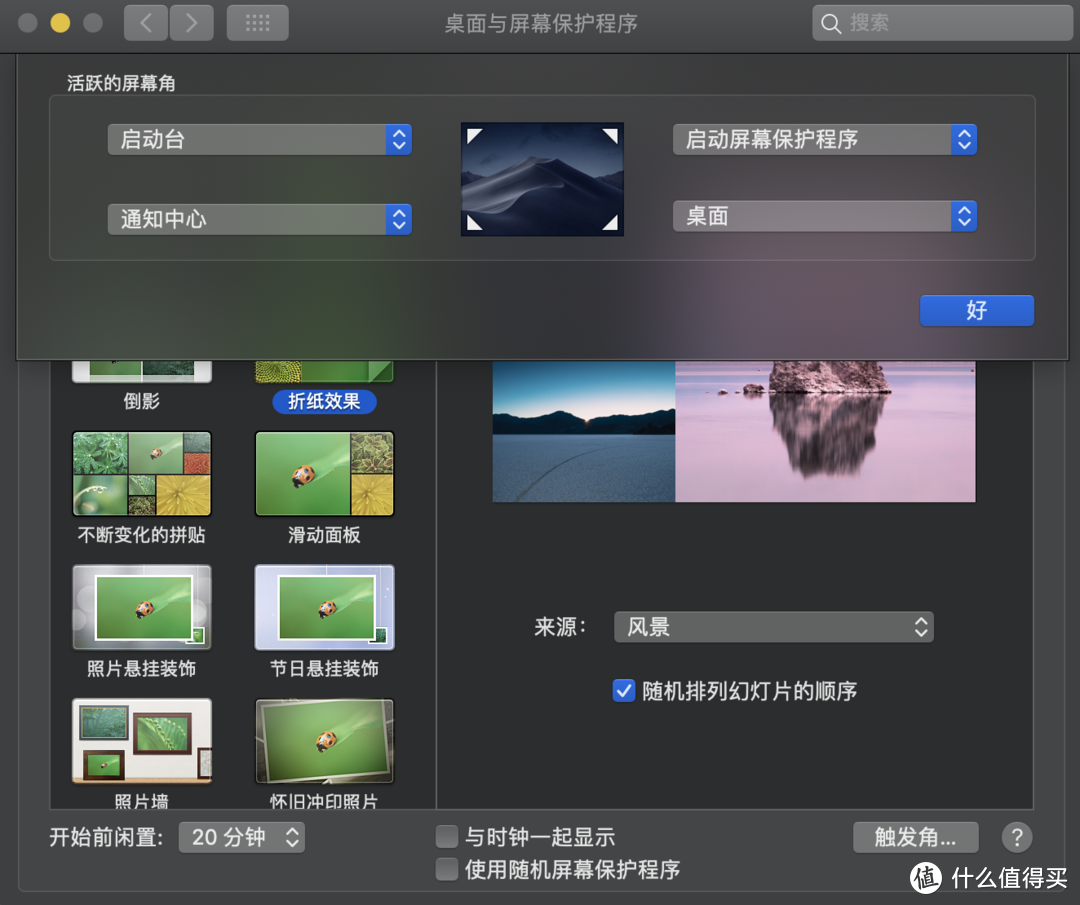Choose the 滑动面板 screen saver
This screenshot has width=1080, height=905.
point(324,473)
